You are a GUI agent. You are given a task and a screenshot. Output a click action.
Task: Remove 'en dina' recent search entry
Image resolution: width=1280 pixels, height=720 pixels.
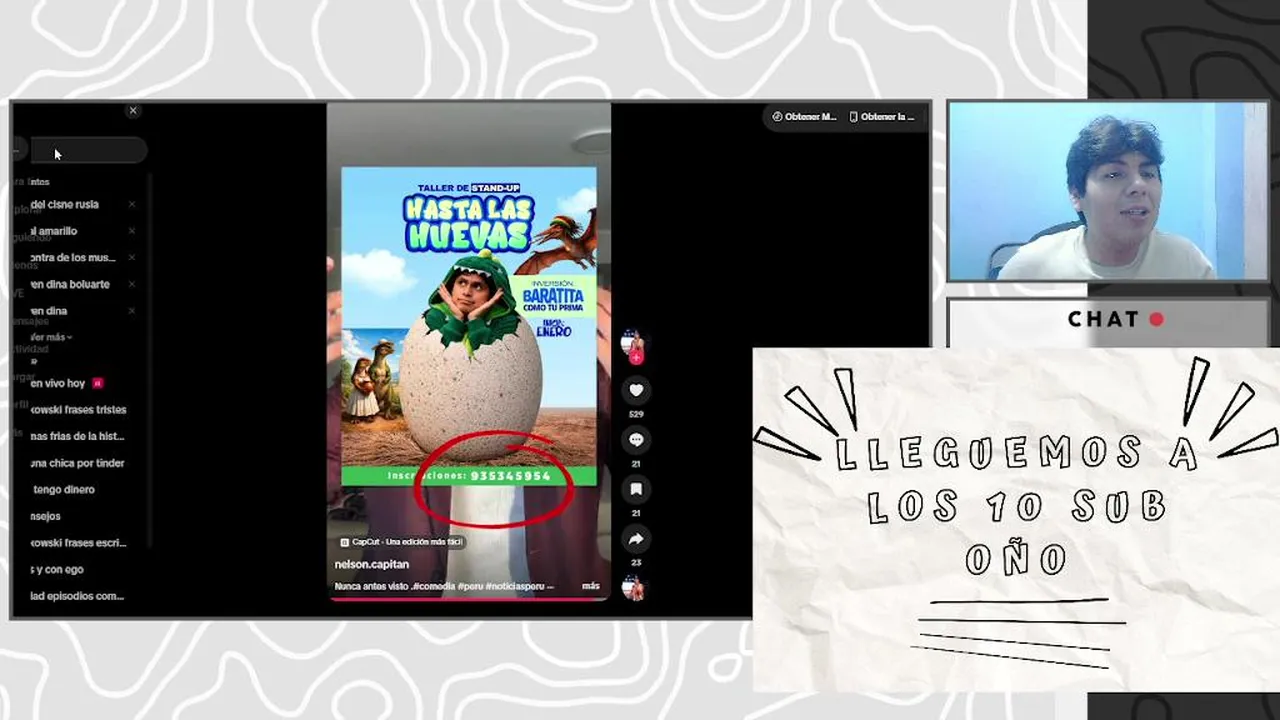[x=131, y=311]
